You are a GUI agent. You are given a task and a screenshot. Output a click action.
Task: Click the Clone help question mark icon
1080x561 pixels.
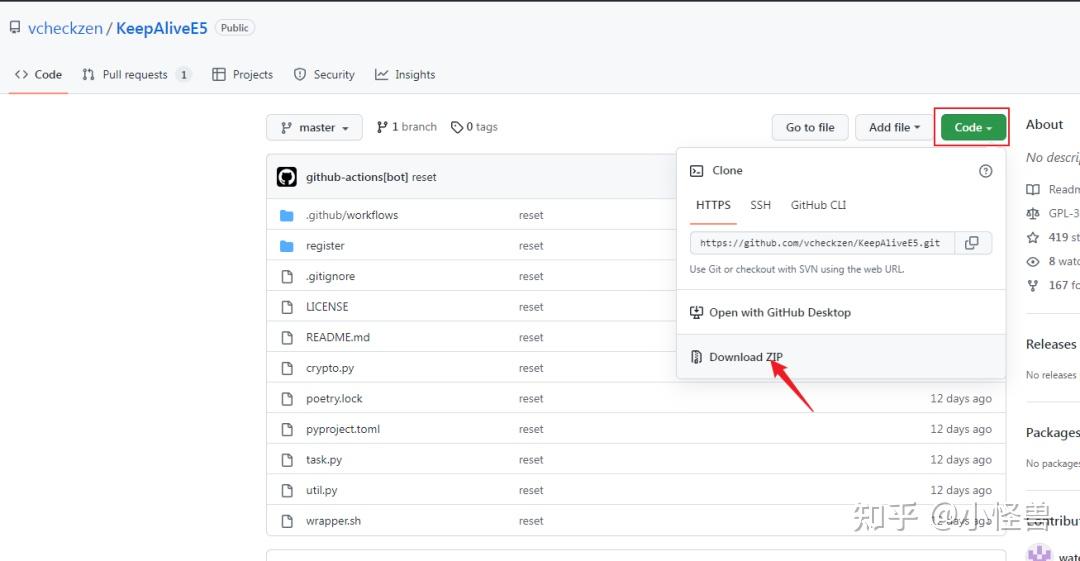pos(985,171)
